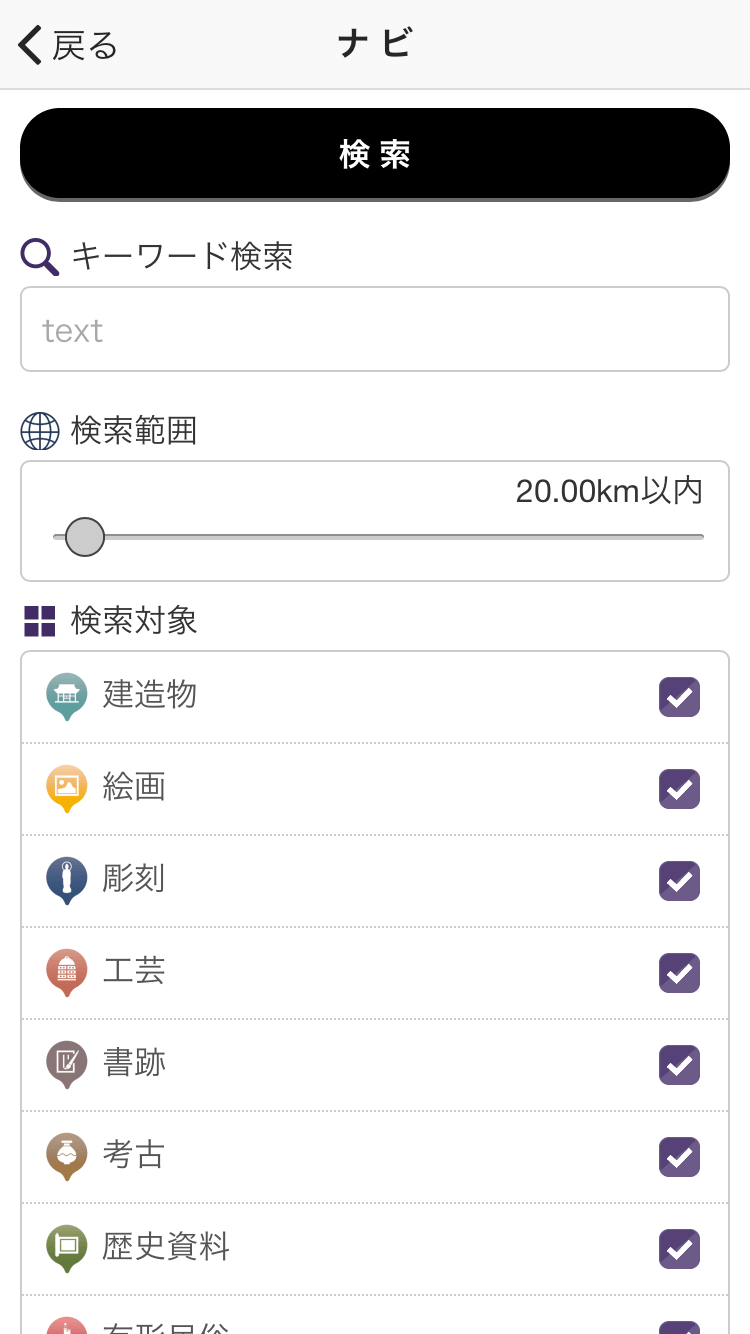This screenshot has height=1334, width=750.
Task: Disable the 工芸 checkbox
Action: 679,973
